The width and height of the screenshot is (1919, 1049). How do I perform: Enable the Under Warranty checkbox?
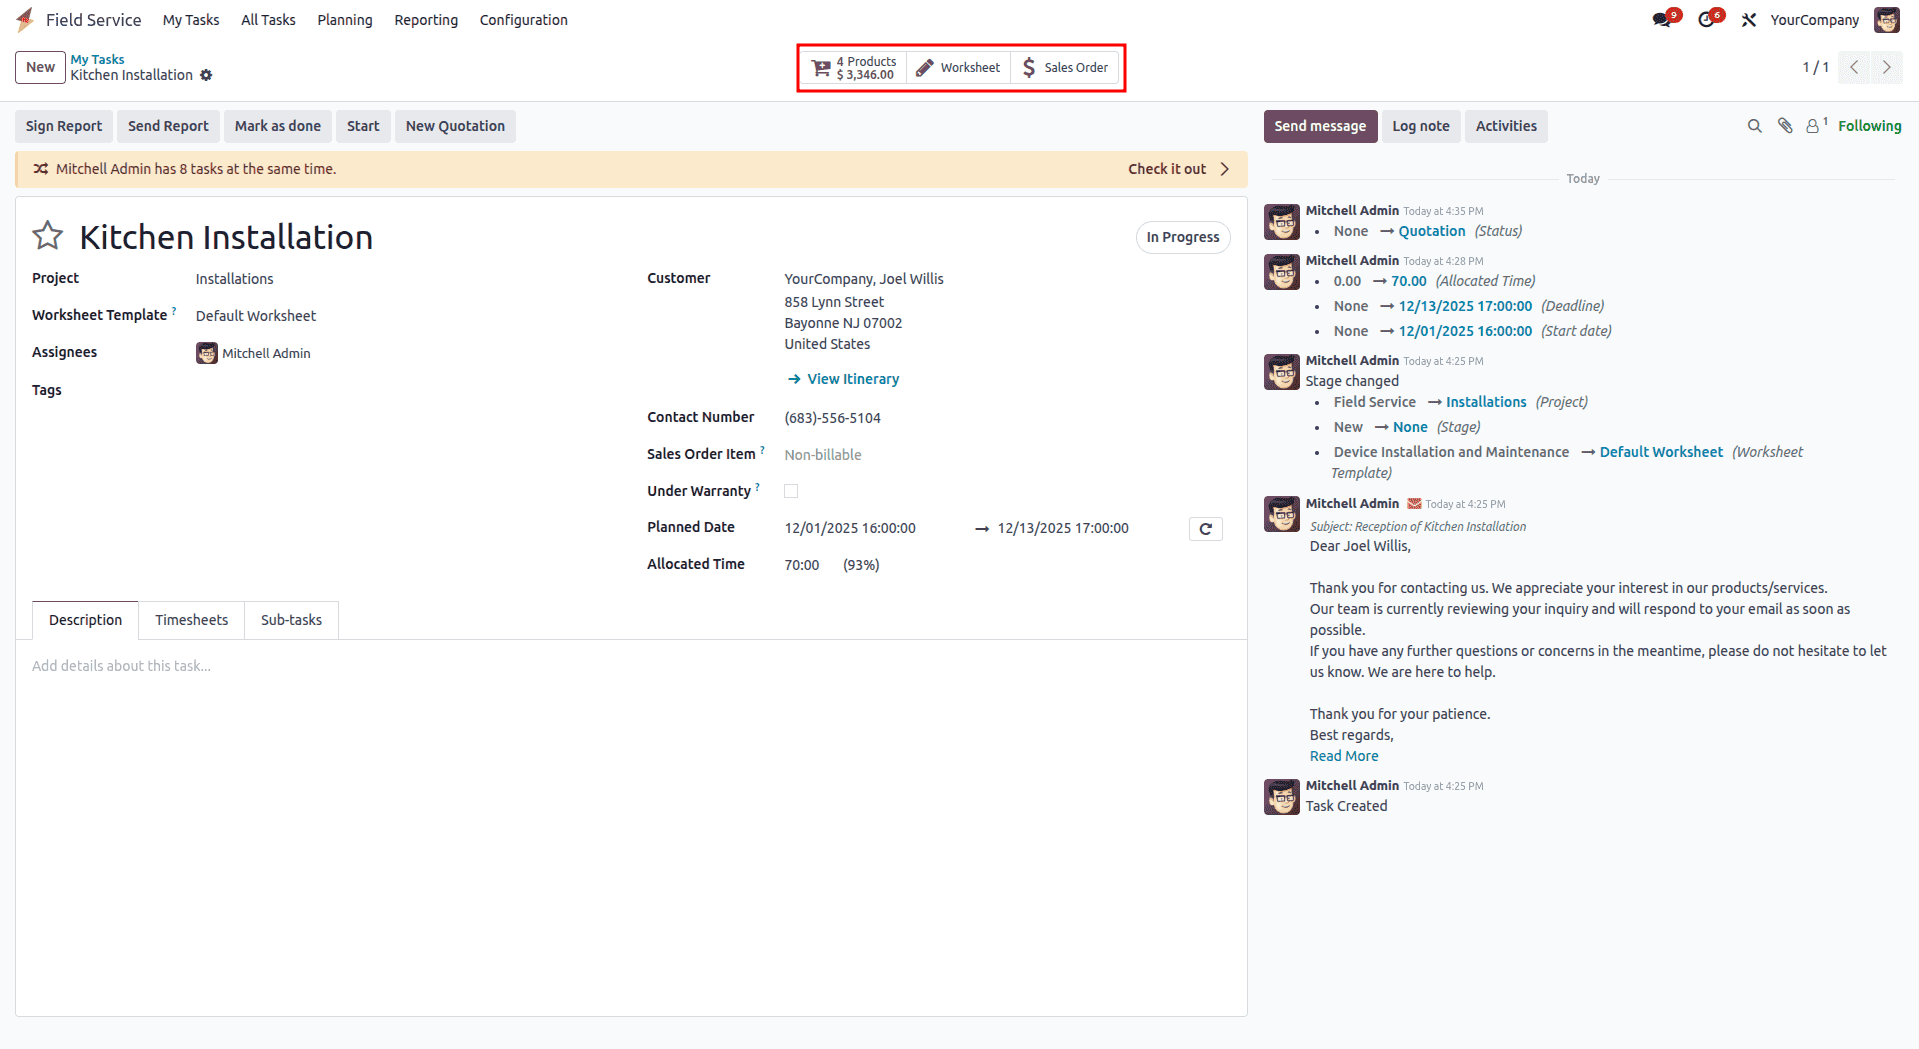(791, 490)
